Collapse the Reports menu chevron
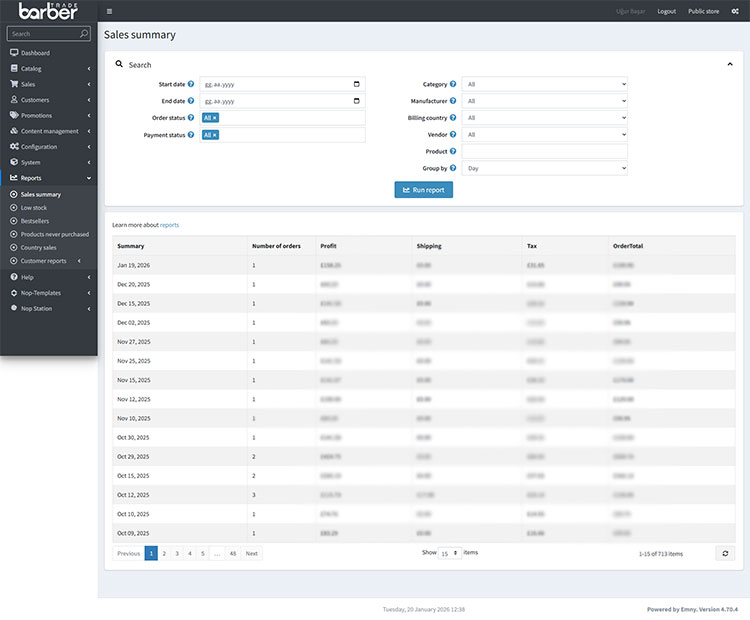Image resolution: width=750 pixels, height=620 pixels. [89, 178]
